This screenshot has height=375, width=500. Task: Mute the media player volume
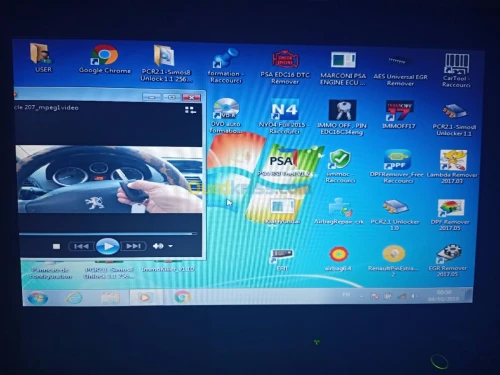[158, 246]
